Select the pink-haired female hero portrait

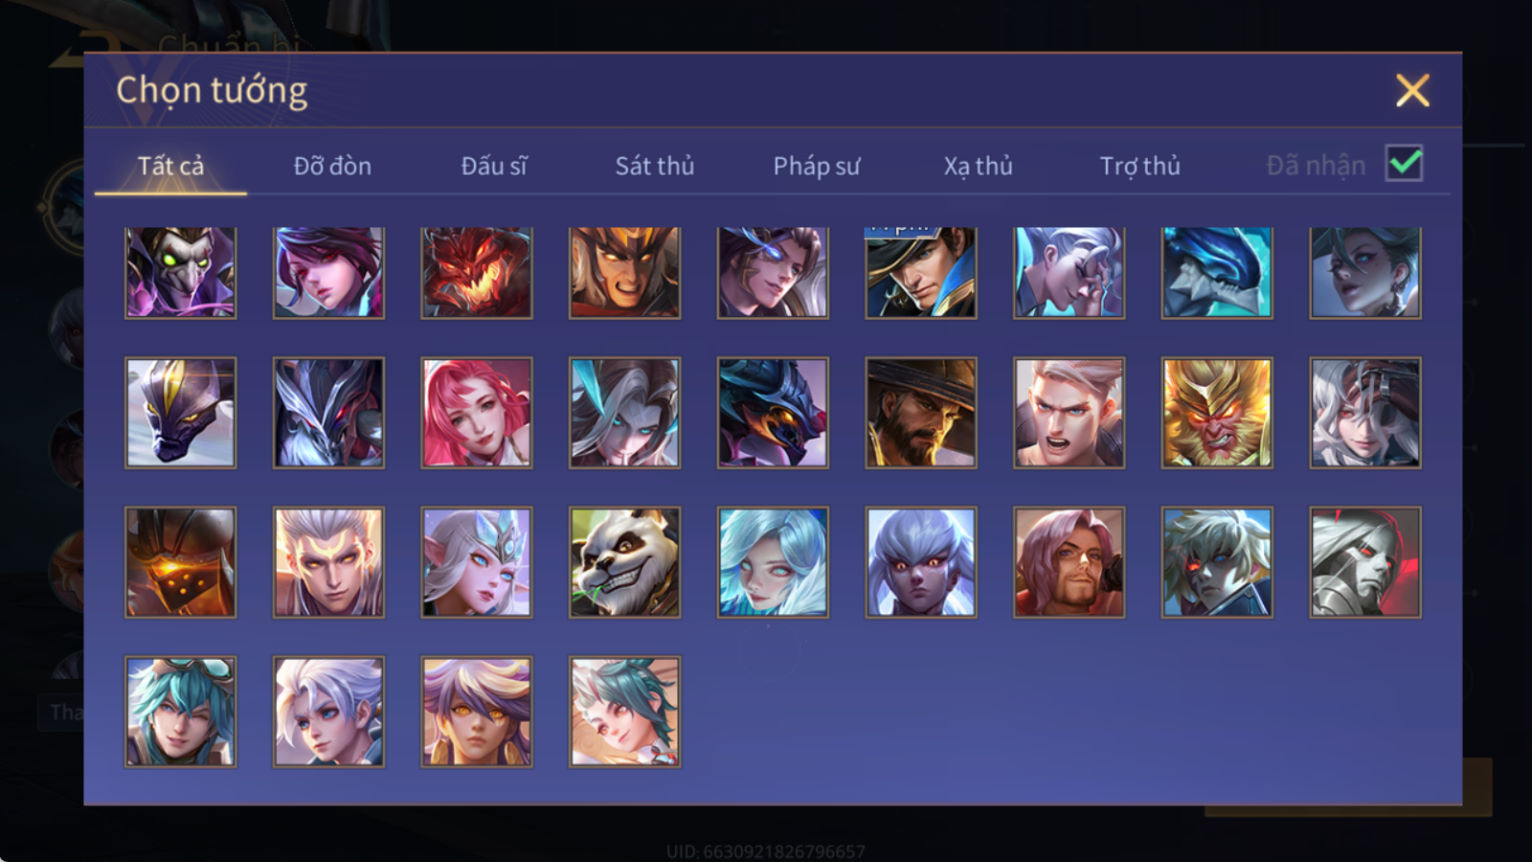[x=477, y=413]
